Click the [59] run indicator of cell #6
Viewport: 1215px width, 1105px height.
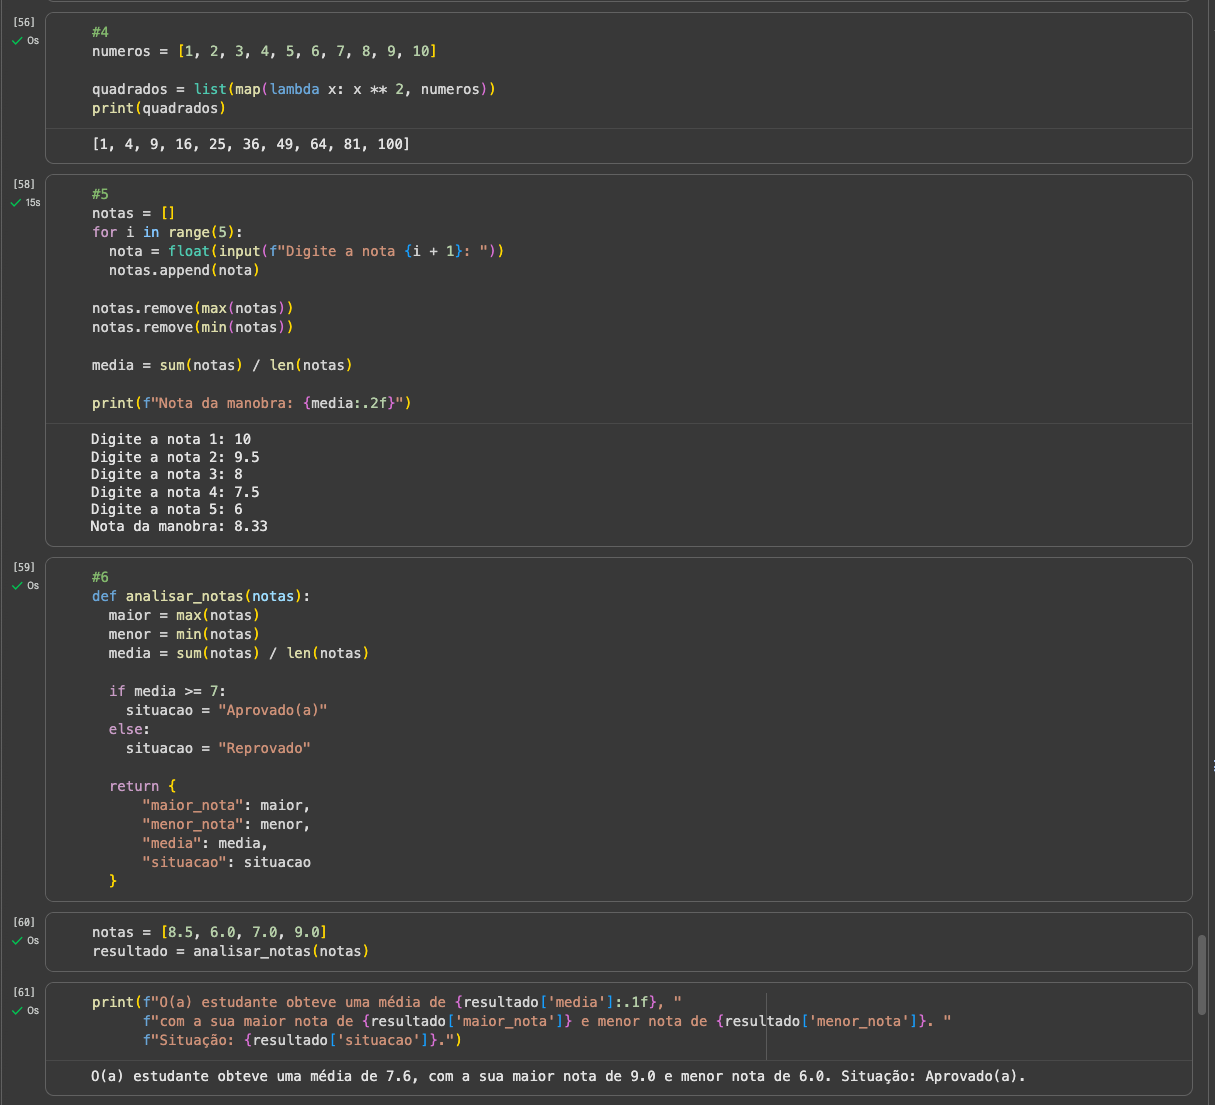point(24,567)
